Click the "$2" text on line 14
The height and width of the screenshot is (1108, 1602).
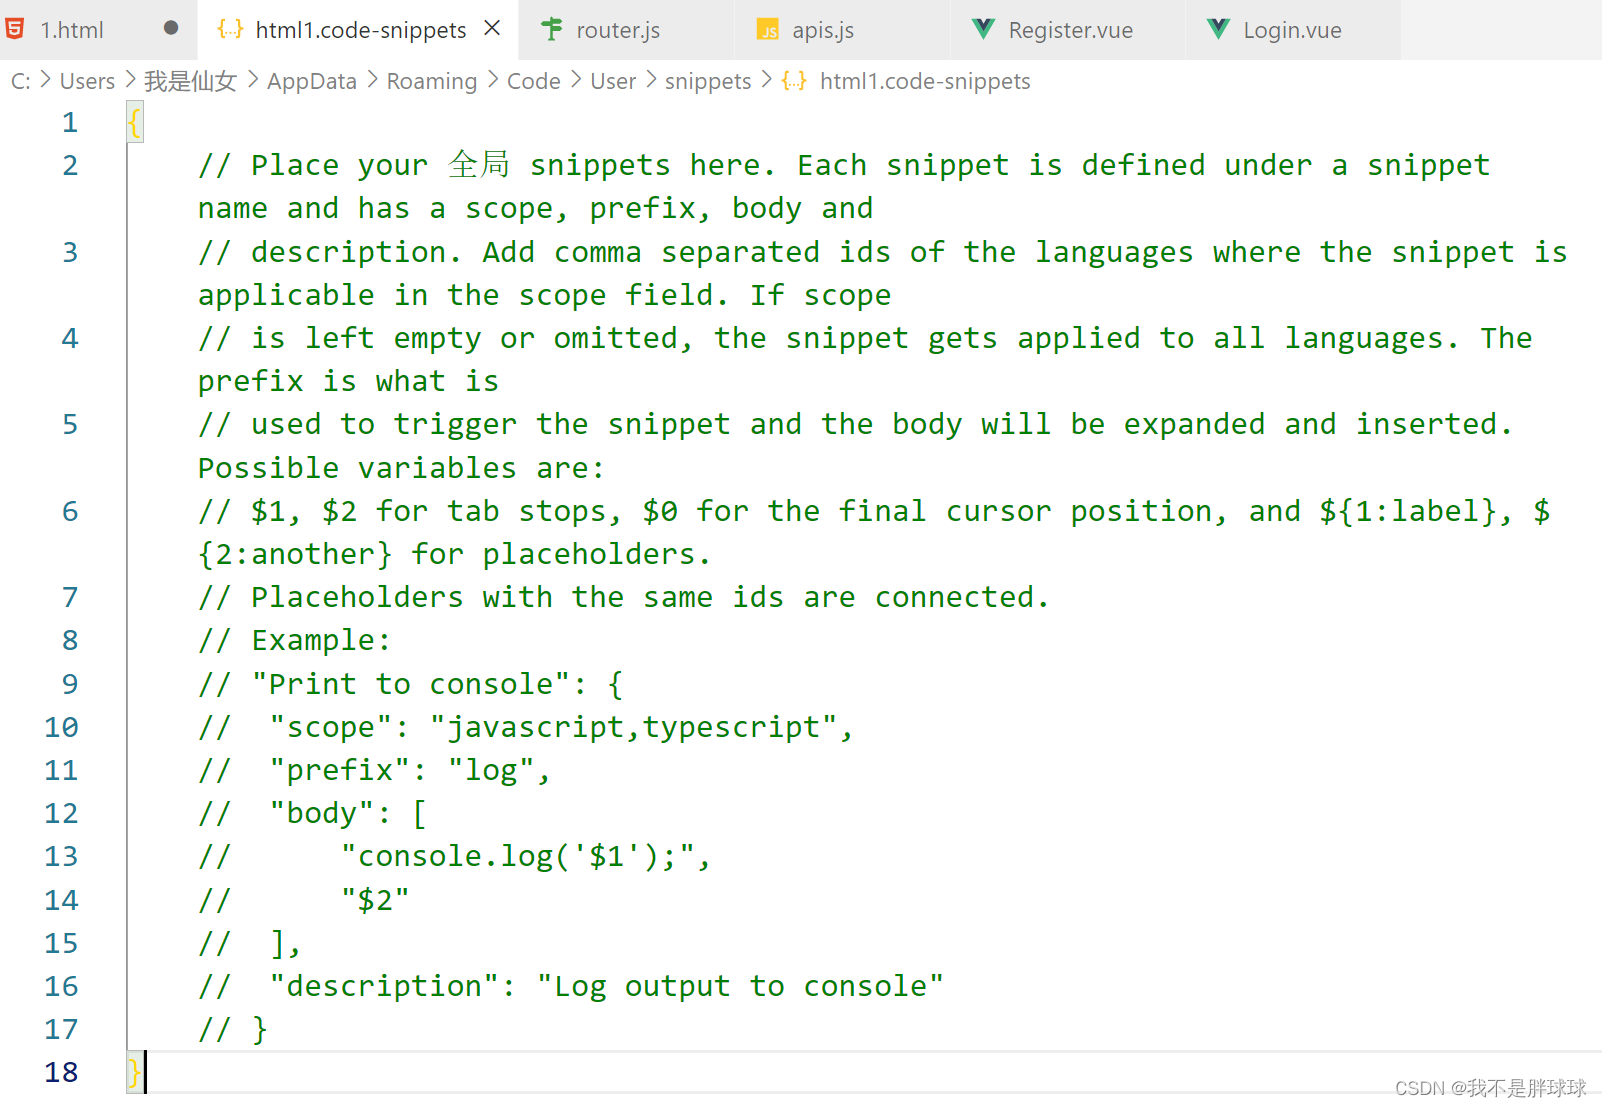[375, 900]
